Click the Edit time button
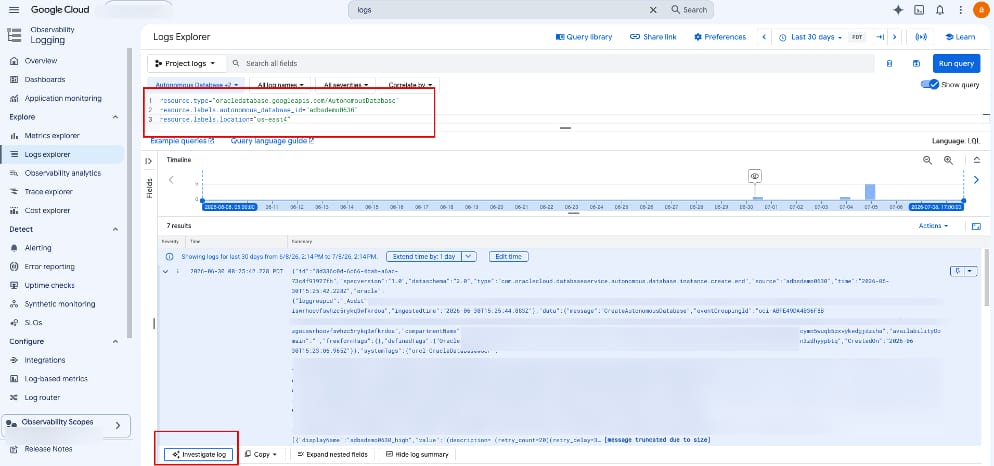Viewport: 994px width, 466px height. [x=508, y=257]
